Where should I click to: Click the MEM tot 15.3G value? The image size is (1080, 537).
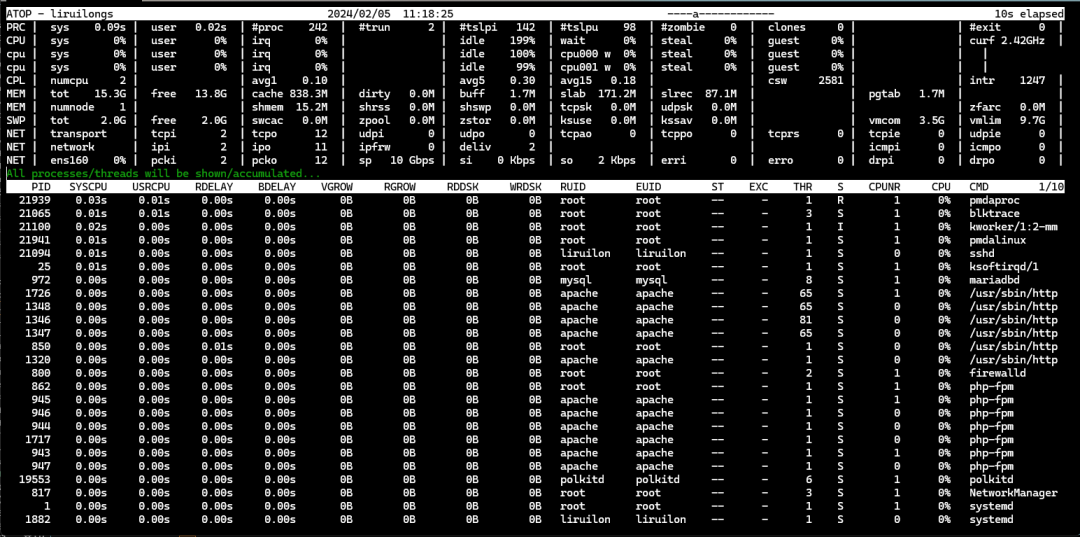(x=88, y=94)
